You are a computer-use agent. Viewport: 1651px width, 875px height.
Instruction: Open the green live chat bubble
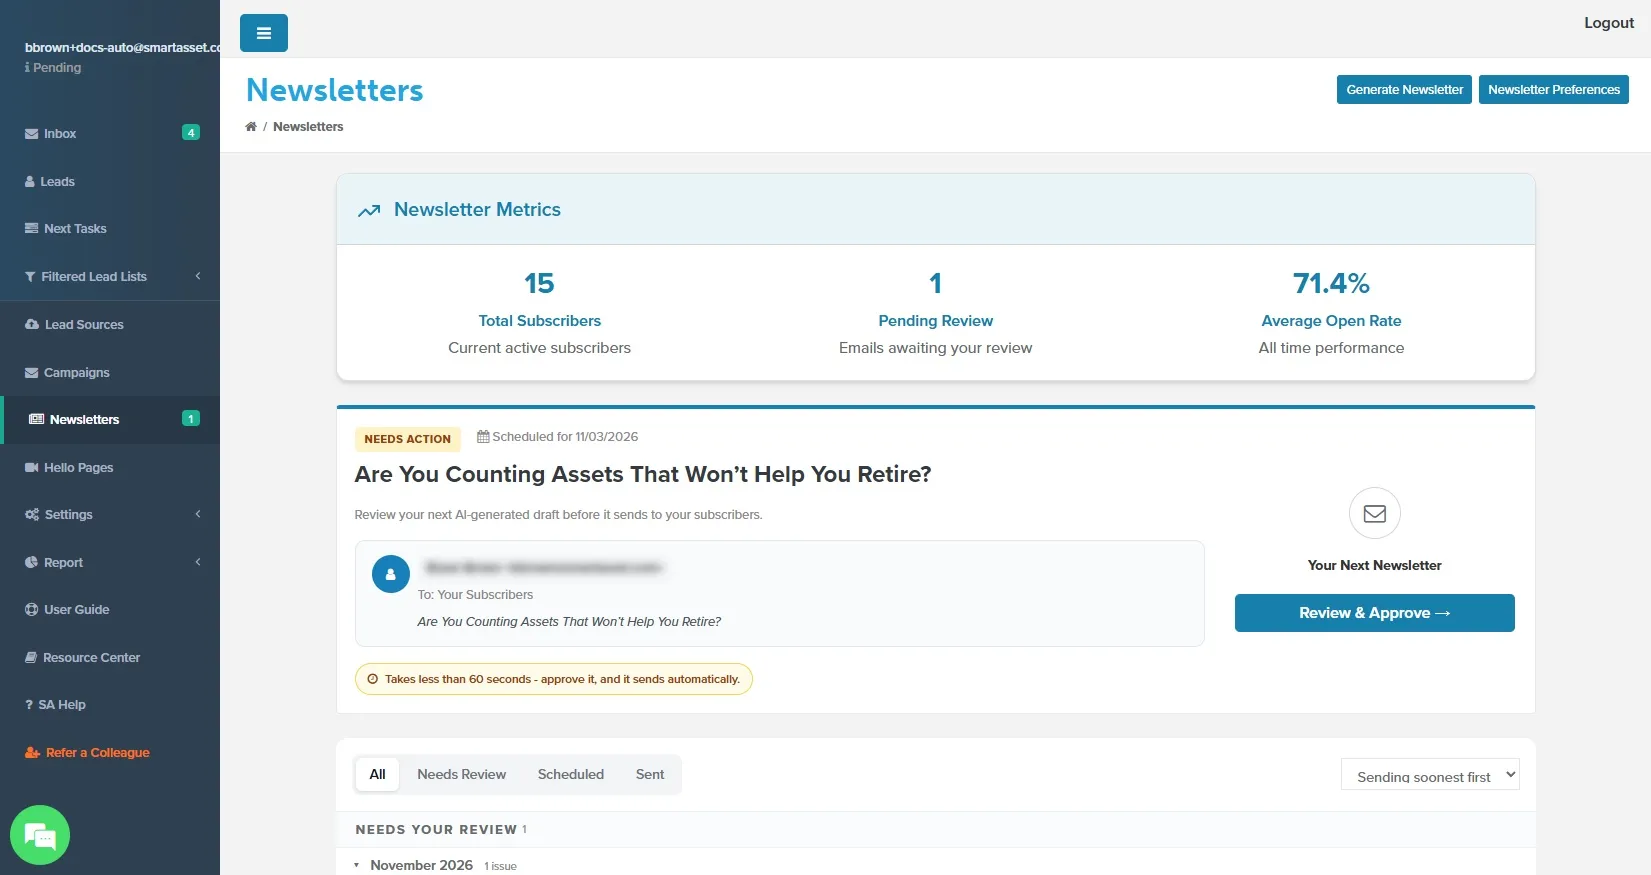click(x=40, y=835)
